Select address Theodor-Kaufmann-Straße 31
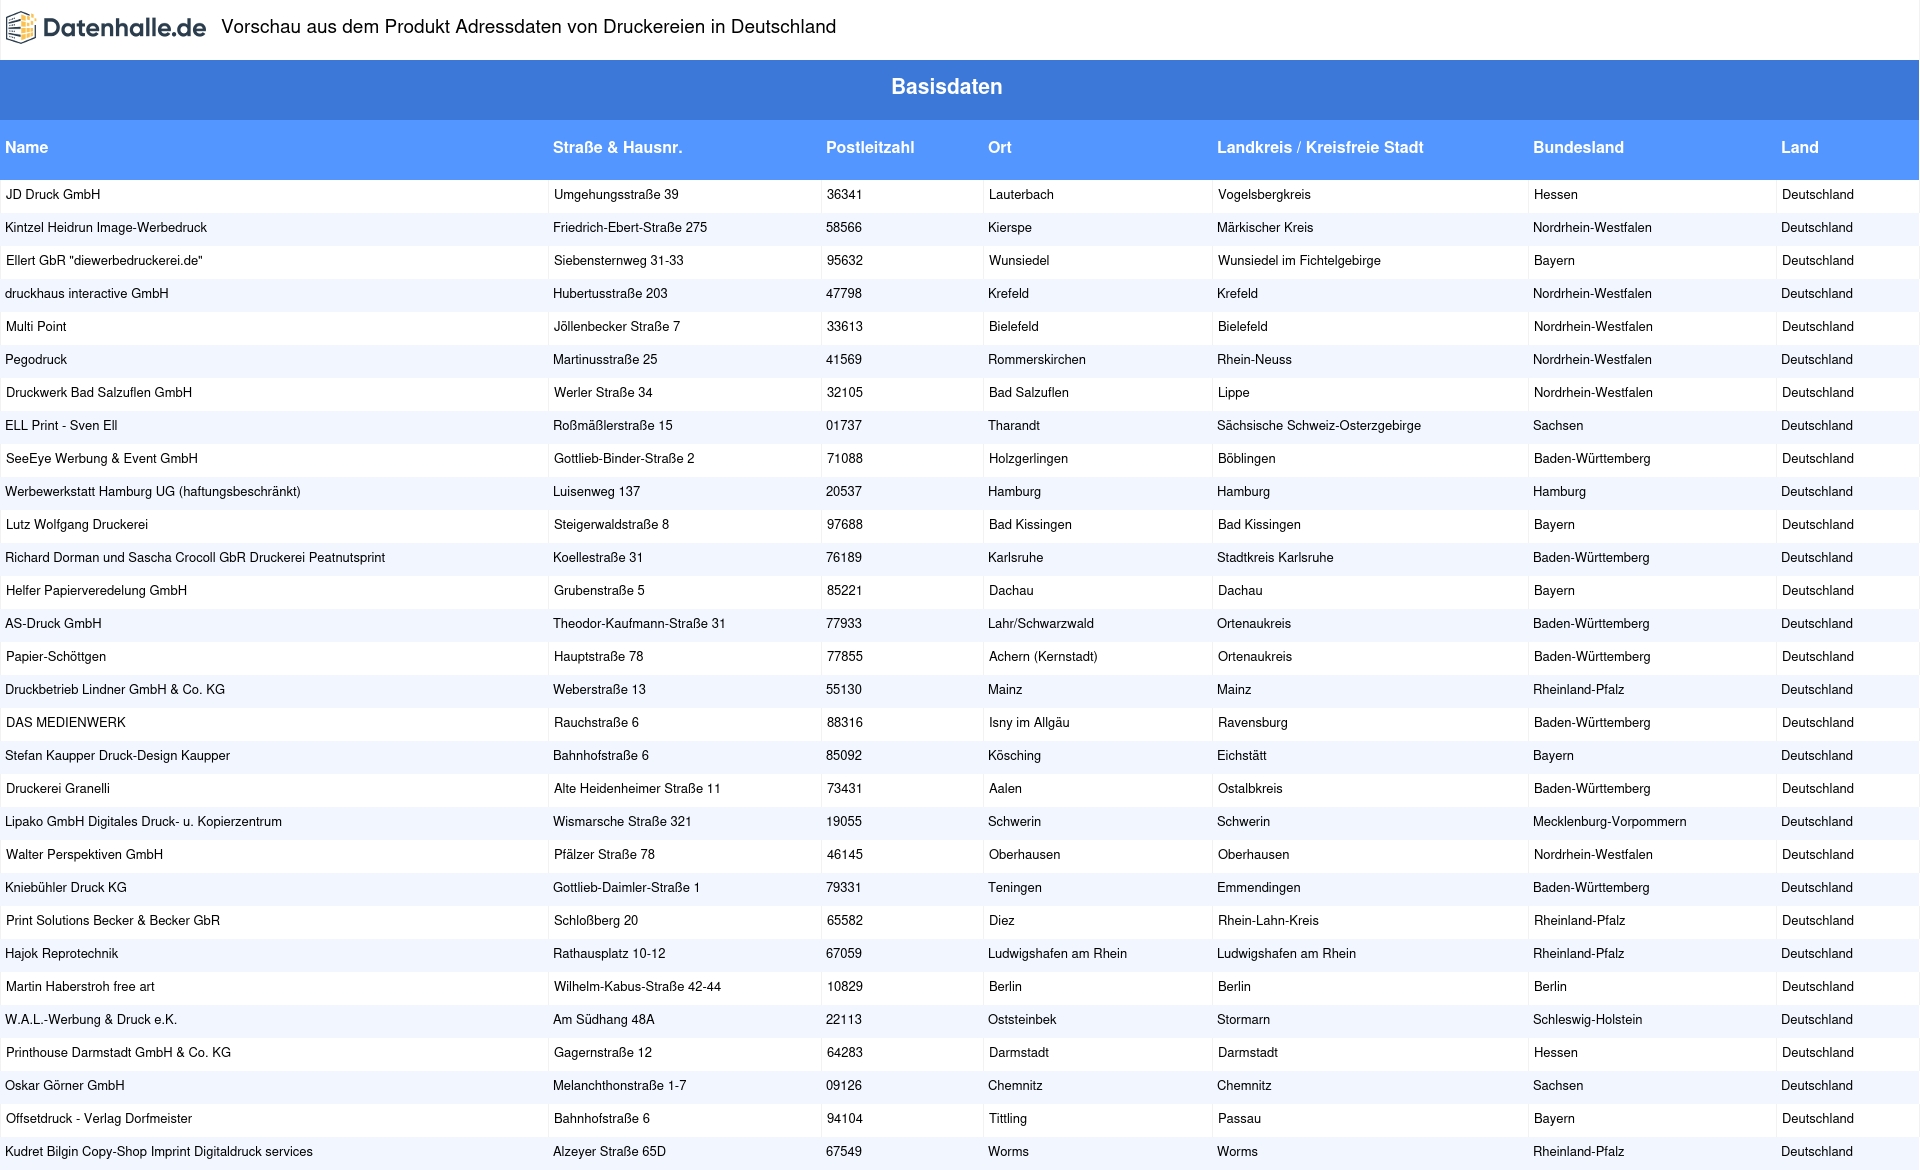The width and height of the screenshot is (1920, 1170). pyautogui.click(x=639, y=624)
